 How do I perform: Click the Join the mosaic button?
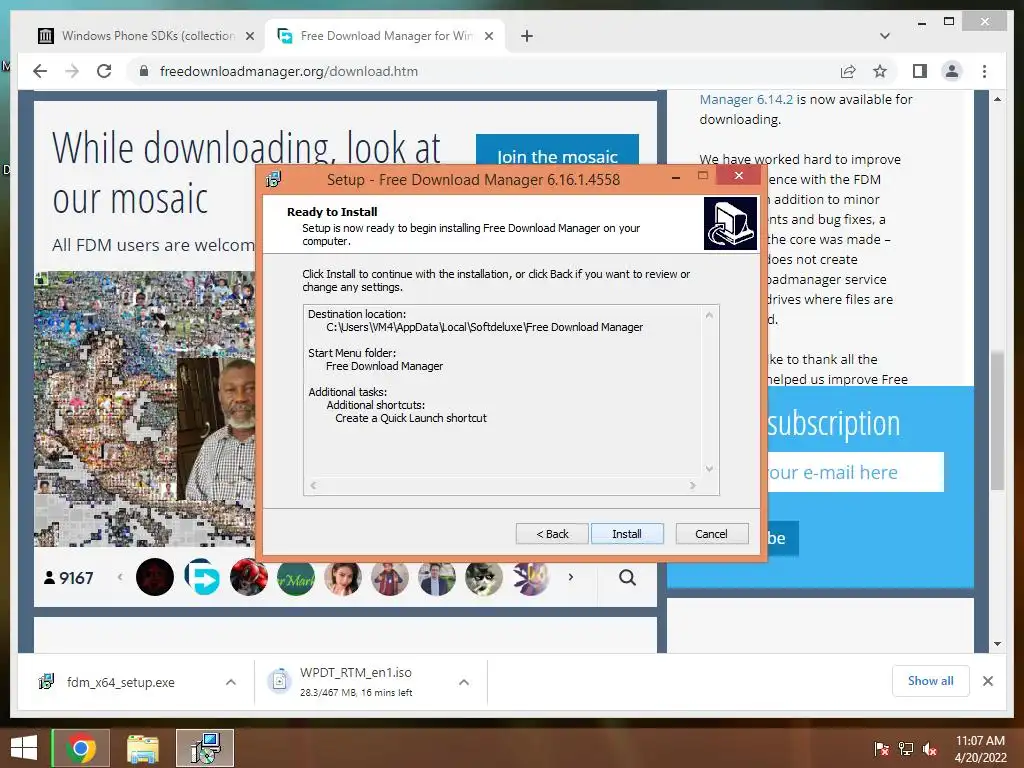557,150
